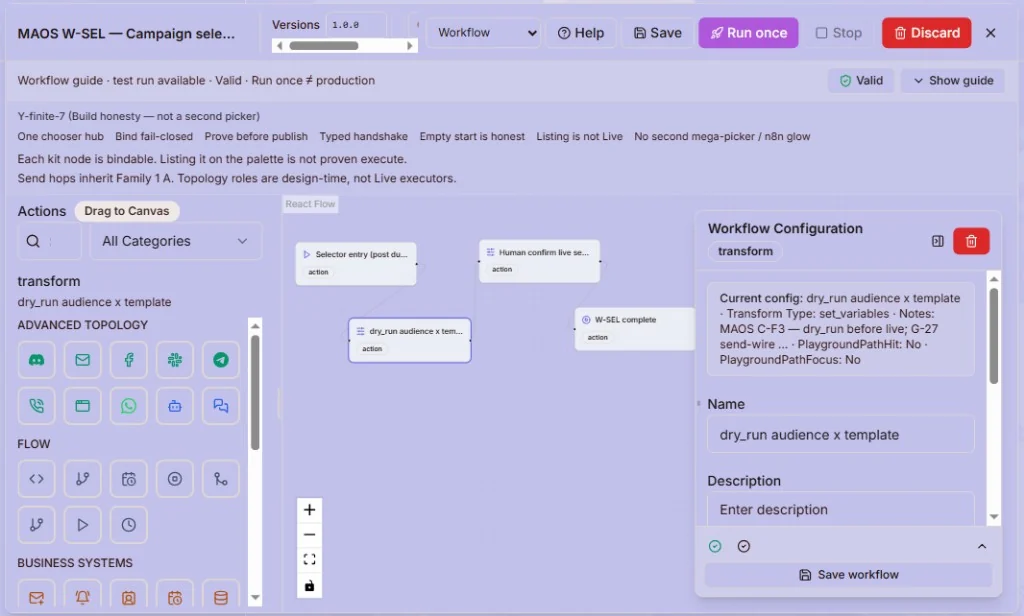Click the Versions scroll left arrow
1024x616 pixels.
tap(280, 46)
